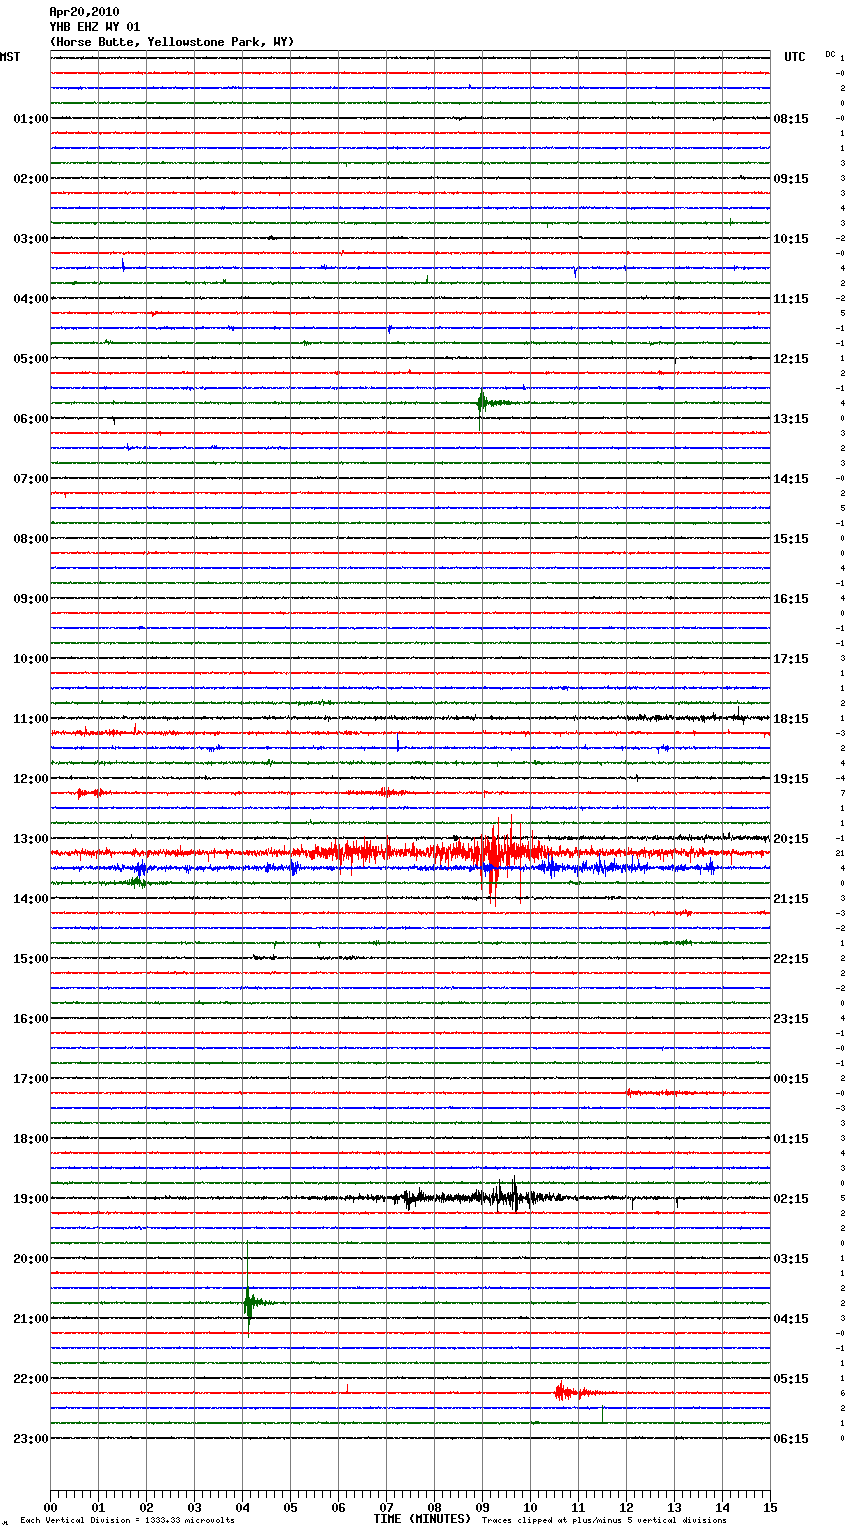This screenshot has width=850, height=1534.
Task: Select the "02:00" MST row label
Action: click(31, 179)
